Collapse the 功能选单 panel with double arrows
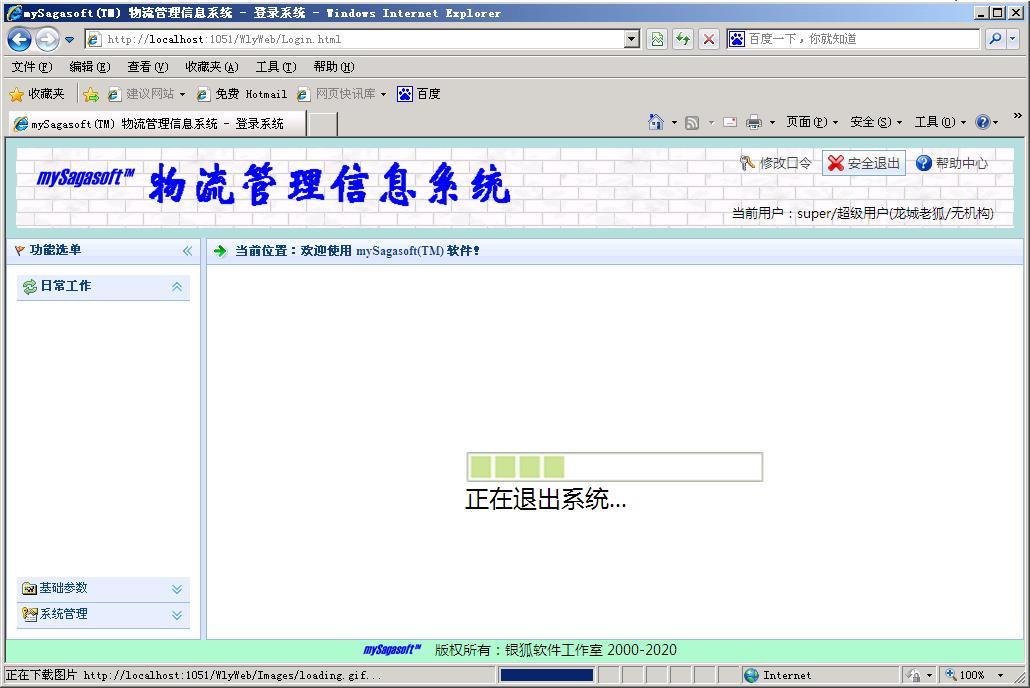This screenshot has height=688, width=1030. click(187, 250)
